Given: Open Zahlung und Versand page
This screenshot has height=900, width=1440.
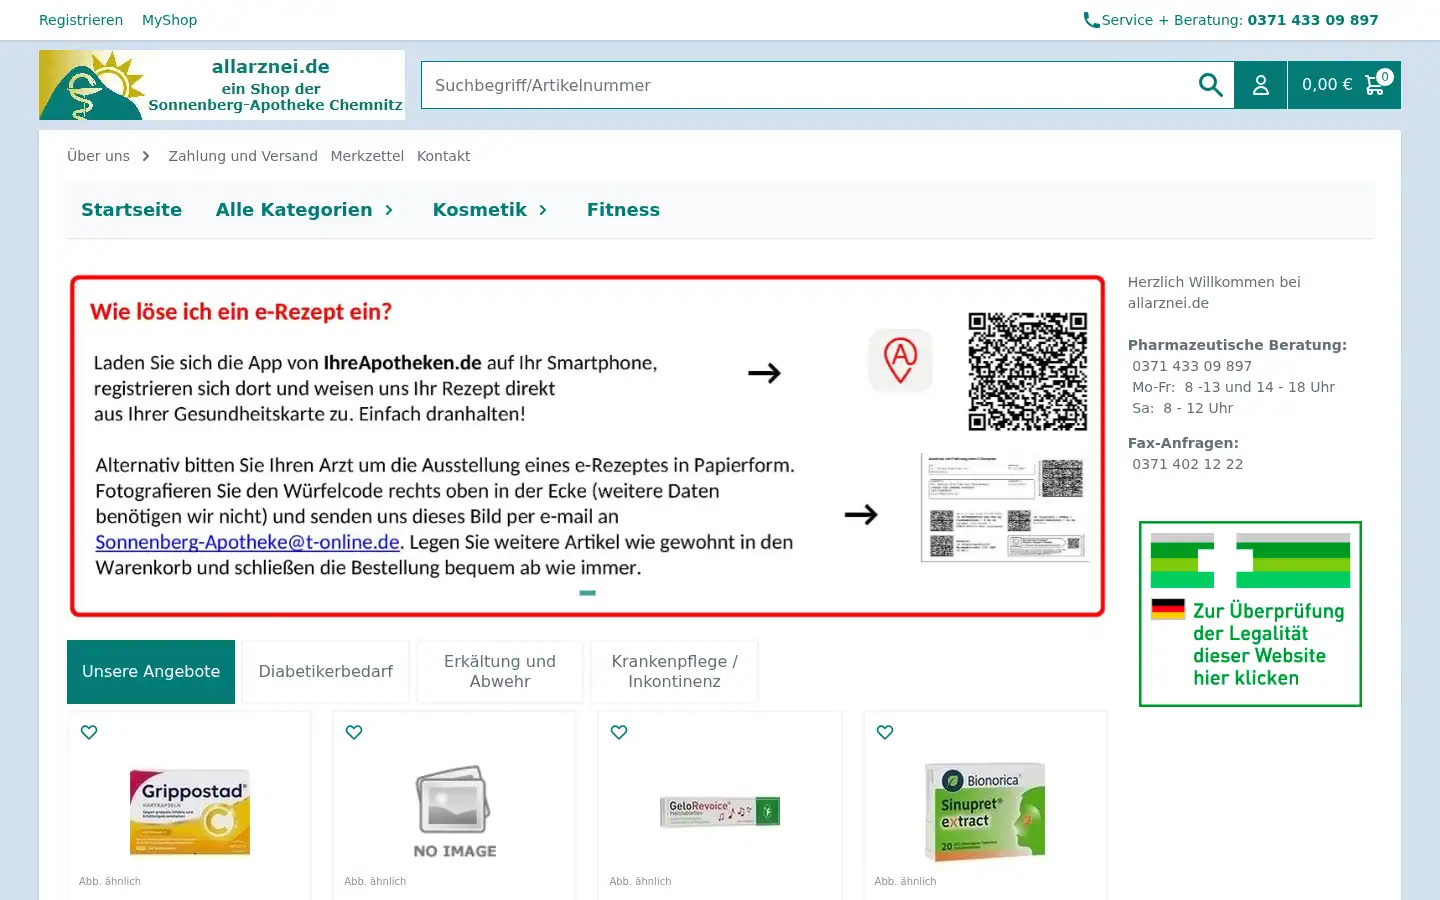Looking at the screenshot, I should pyautogui.click(x=243, y=156).
